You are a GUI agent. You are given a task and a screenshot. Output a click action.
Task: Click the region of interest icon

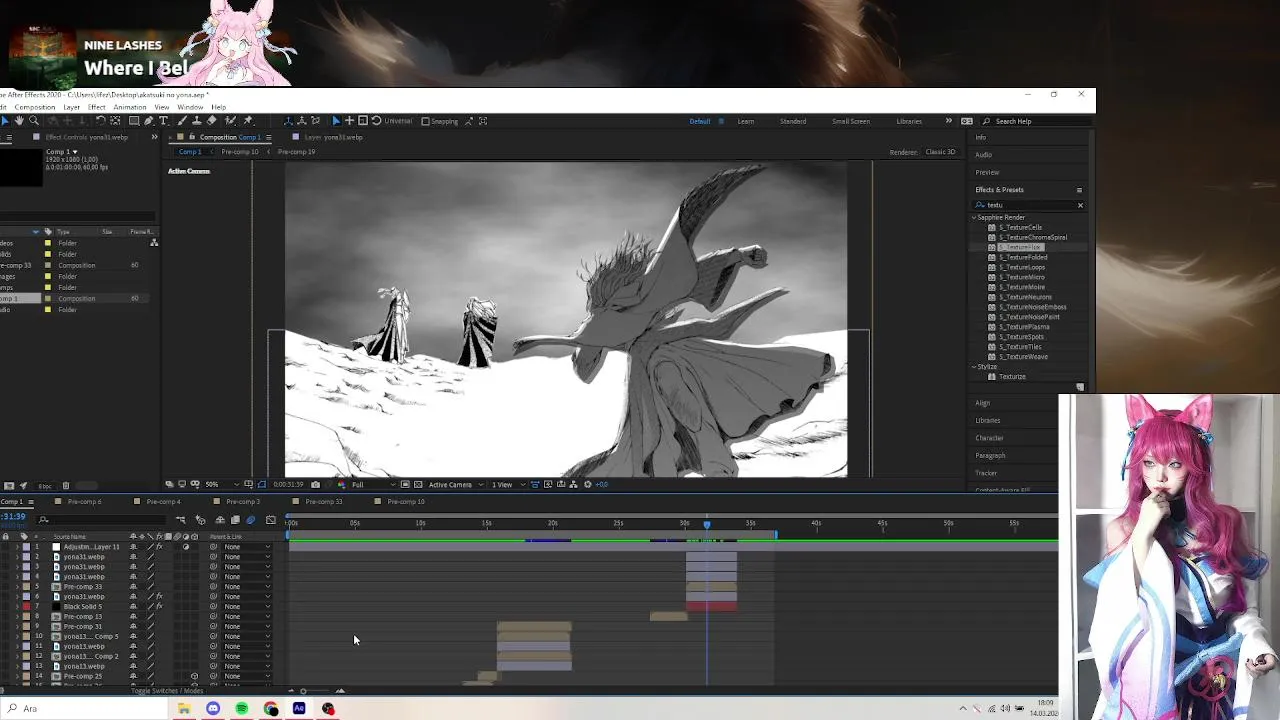click(405, 485)
